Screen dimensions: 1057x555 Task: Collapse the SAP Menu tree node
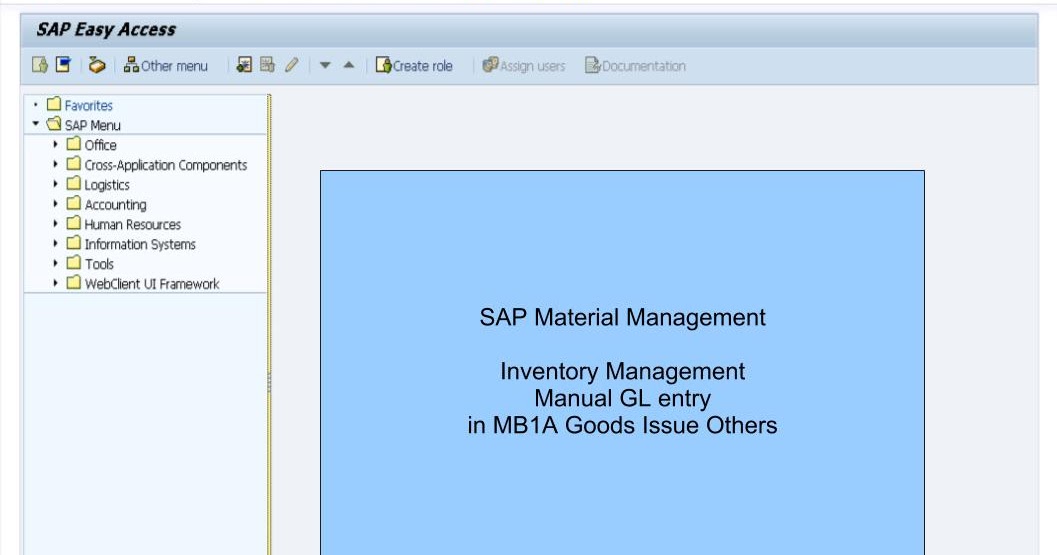[x=36, y=124]
